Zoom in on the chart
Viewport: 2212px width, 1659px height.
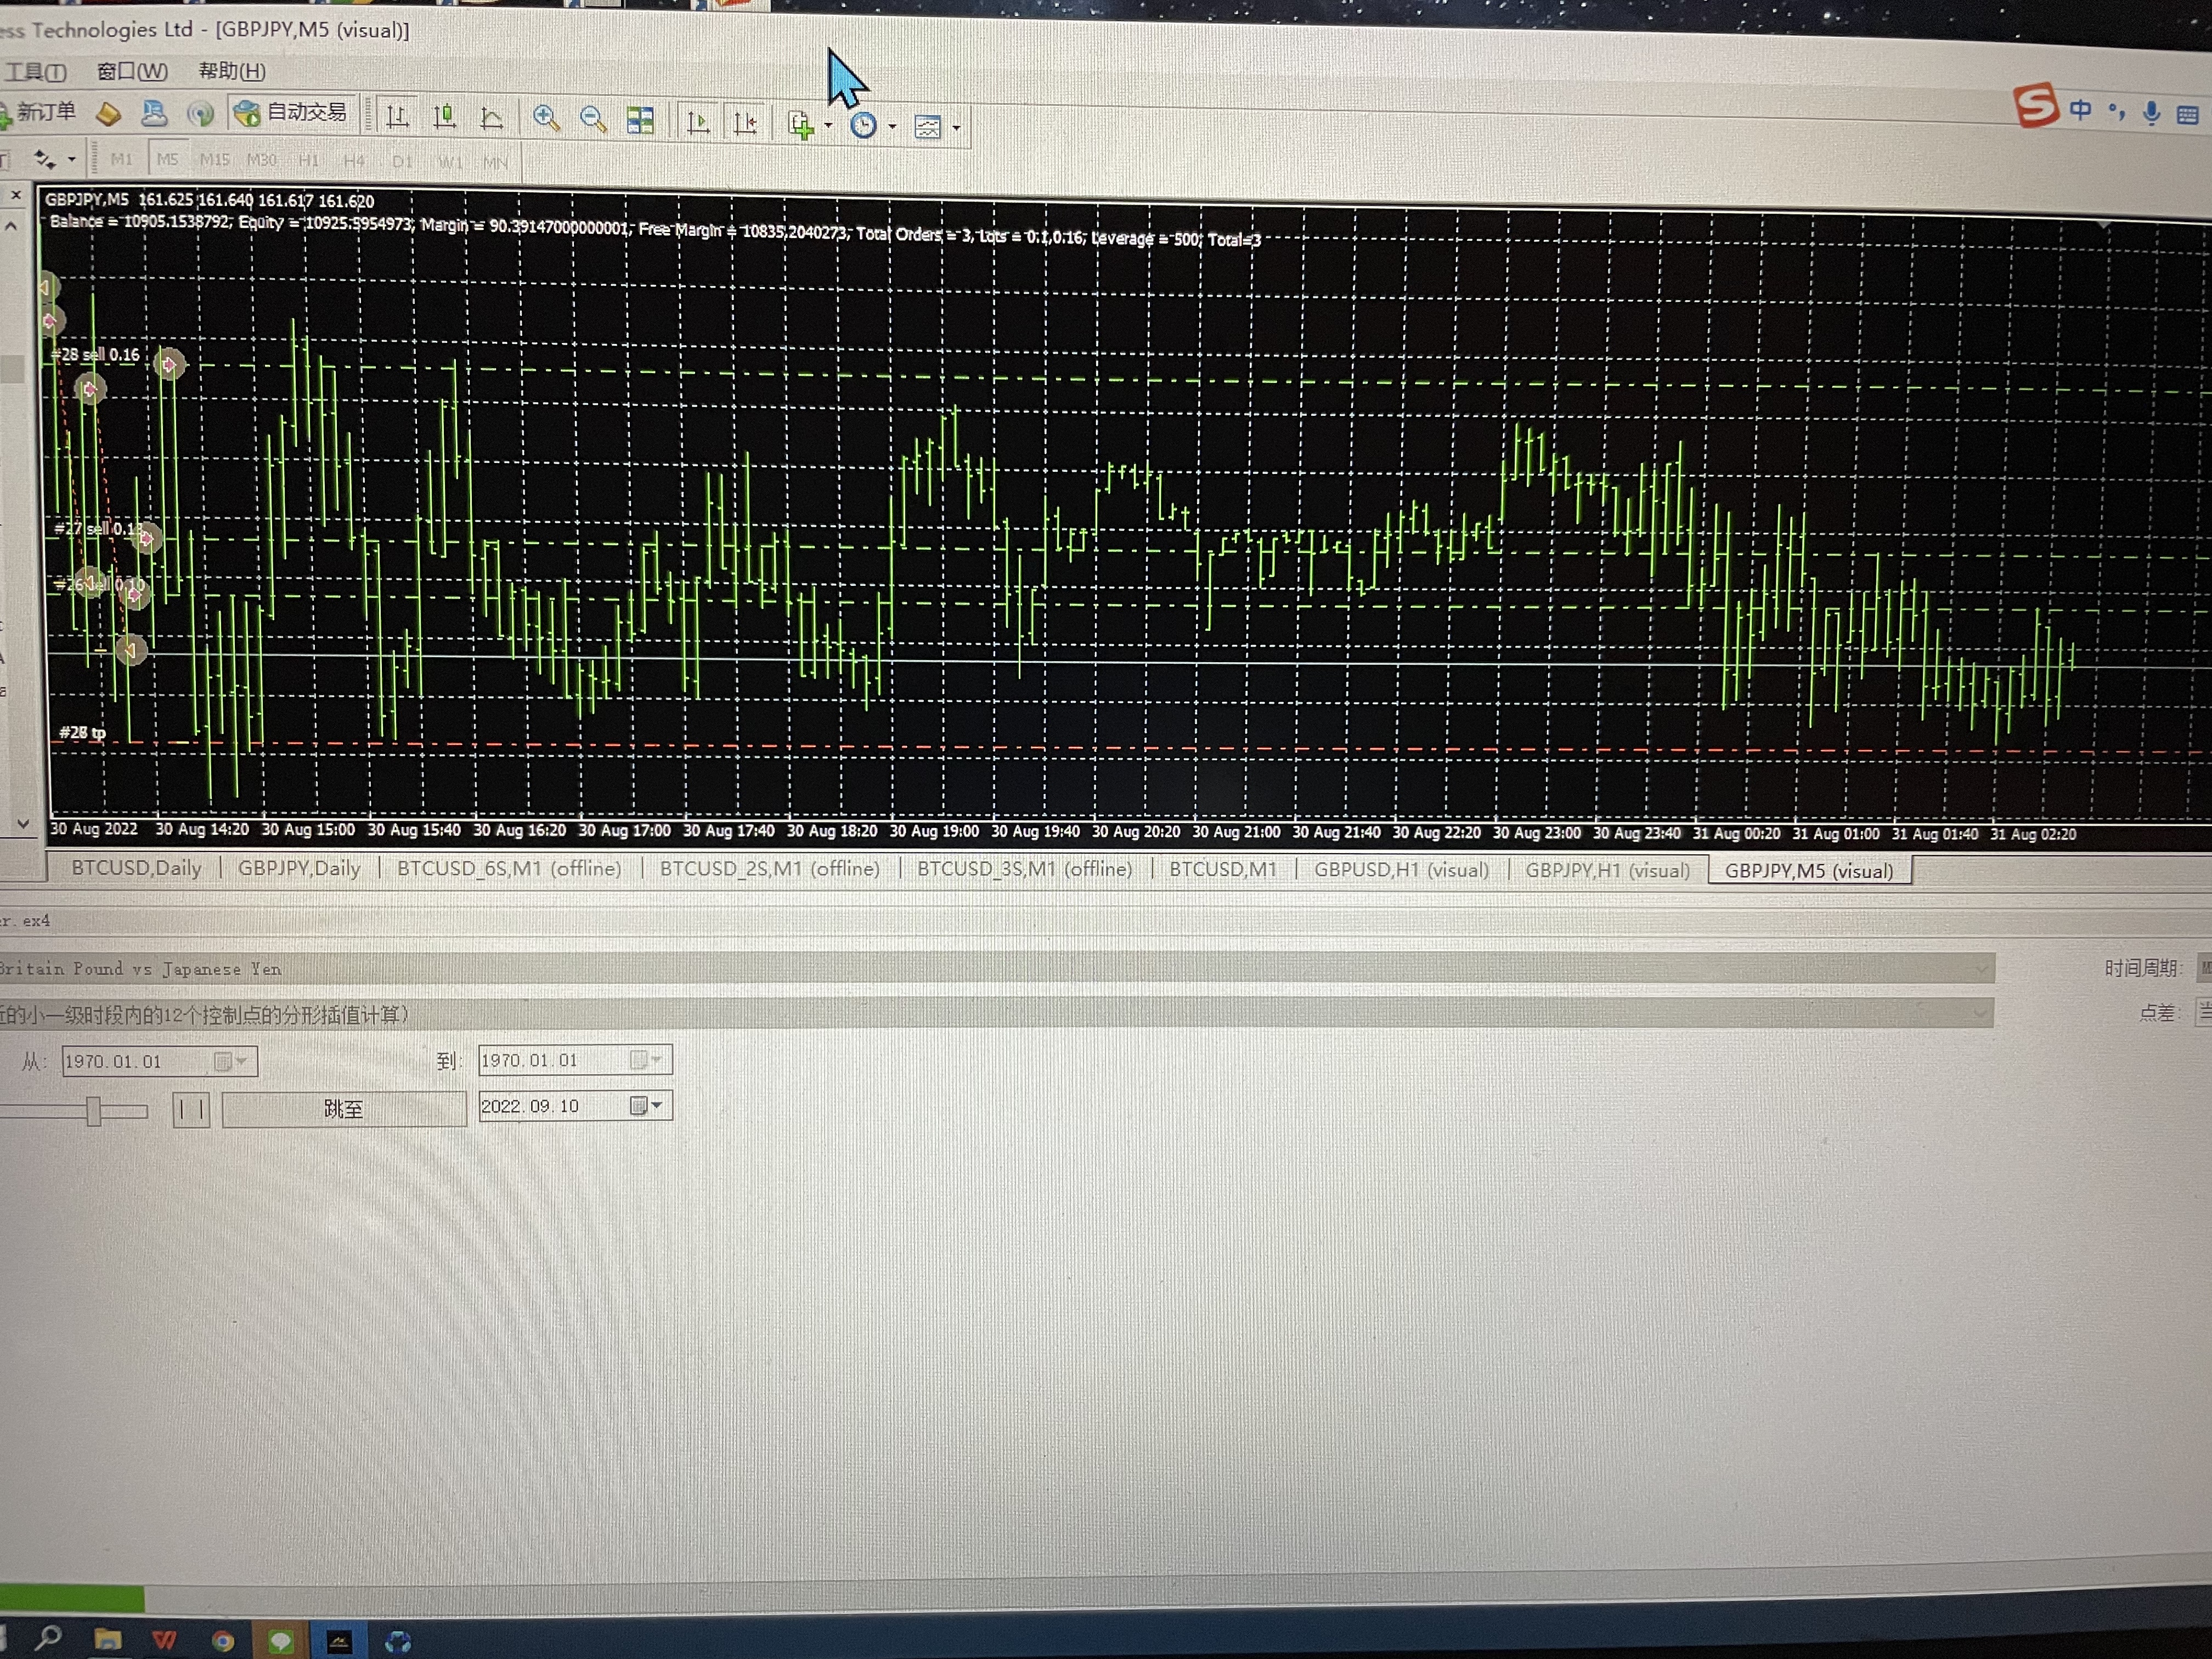545,118
